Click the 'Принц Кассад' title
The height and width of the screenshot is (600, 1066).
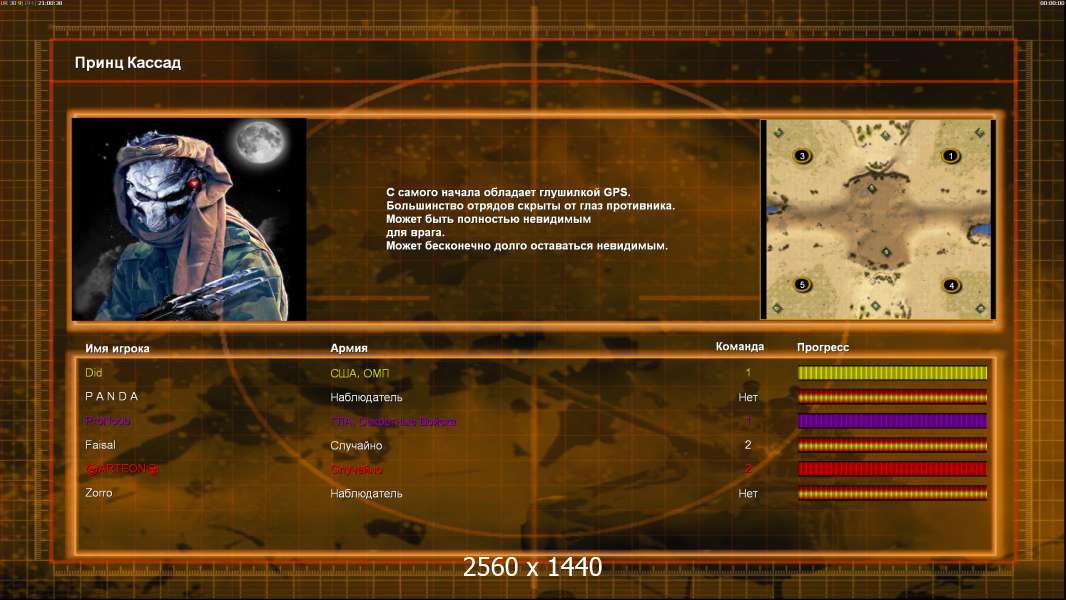[128, 63]
